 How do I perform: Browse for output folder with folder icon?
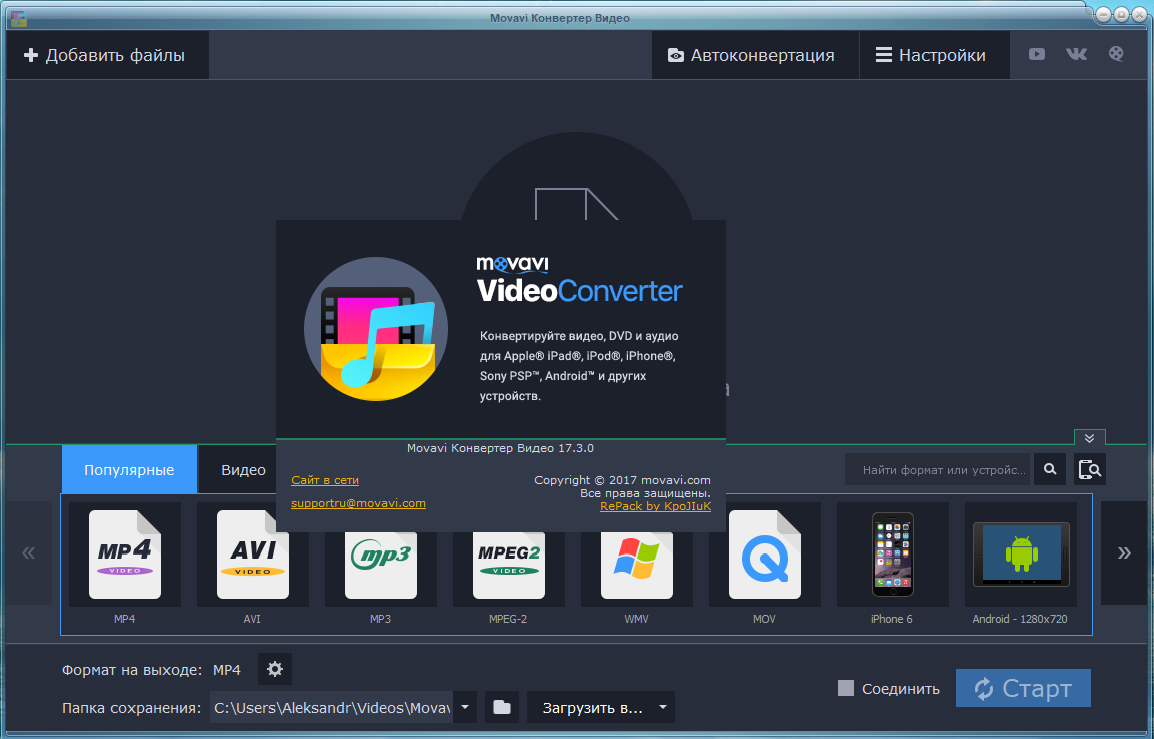pos(502,708)
